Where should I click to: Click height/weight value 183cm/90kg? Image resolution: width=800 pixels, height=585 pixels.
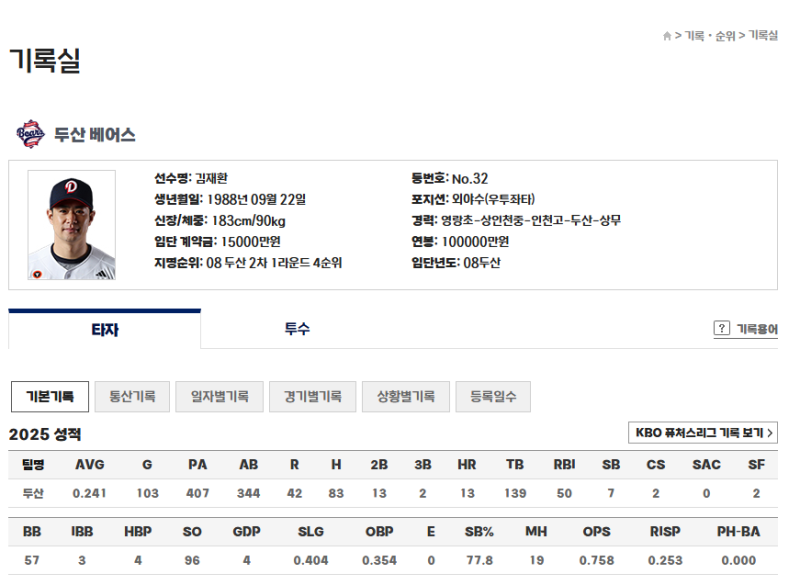click(x=248, y=221)
